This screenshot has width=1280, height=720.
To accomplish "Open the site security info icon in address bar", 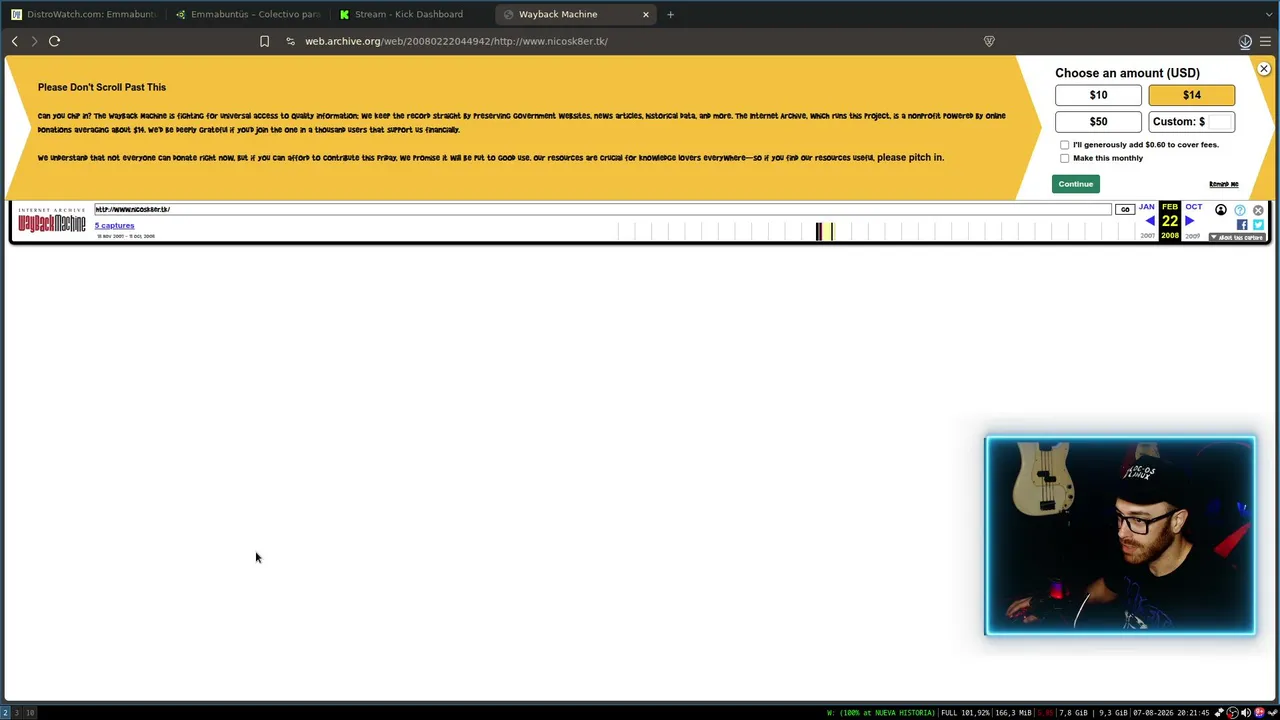I will (290, 41).
